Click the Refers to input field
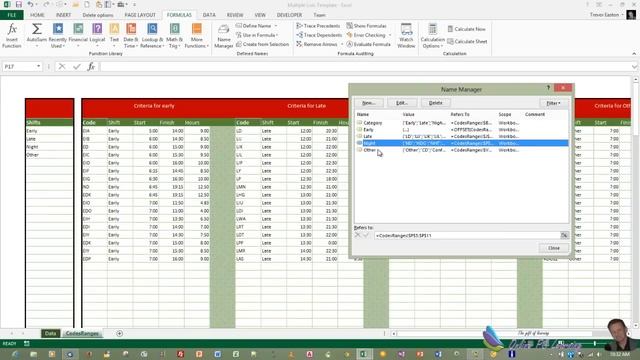The width and height of the screenshot is (640, 360). click(467, 236)
